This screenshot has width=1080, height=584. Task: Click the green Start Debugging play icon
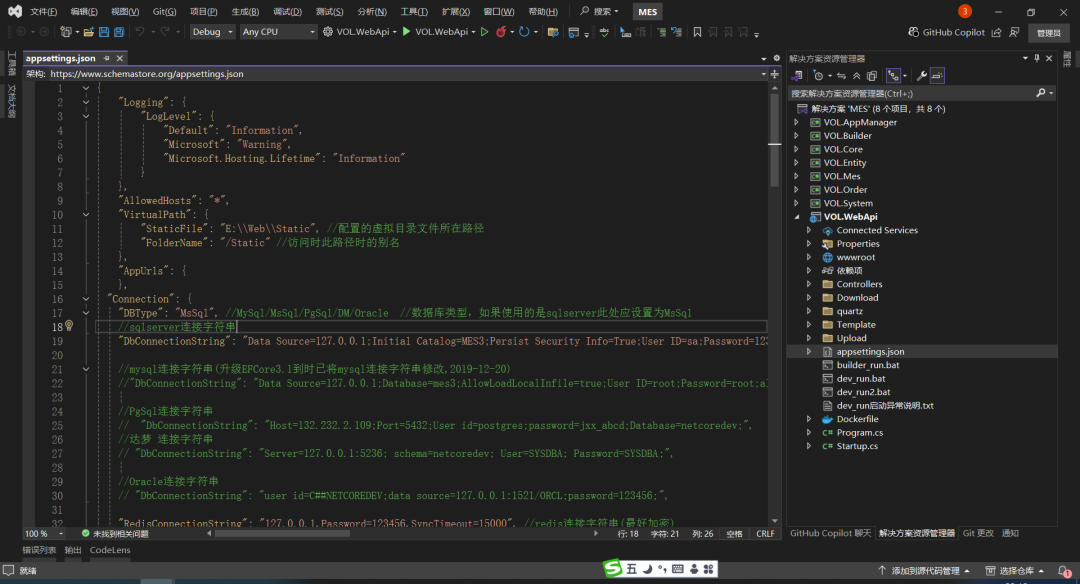tap(406, 32)
